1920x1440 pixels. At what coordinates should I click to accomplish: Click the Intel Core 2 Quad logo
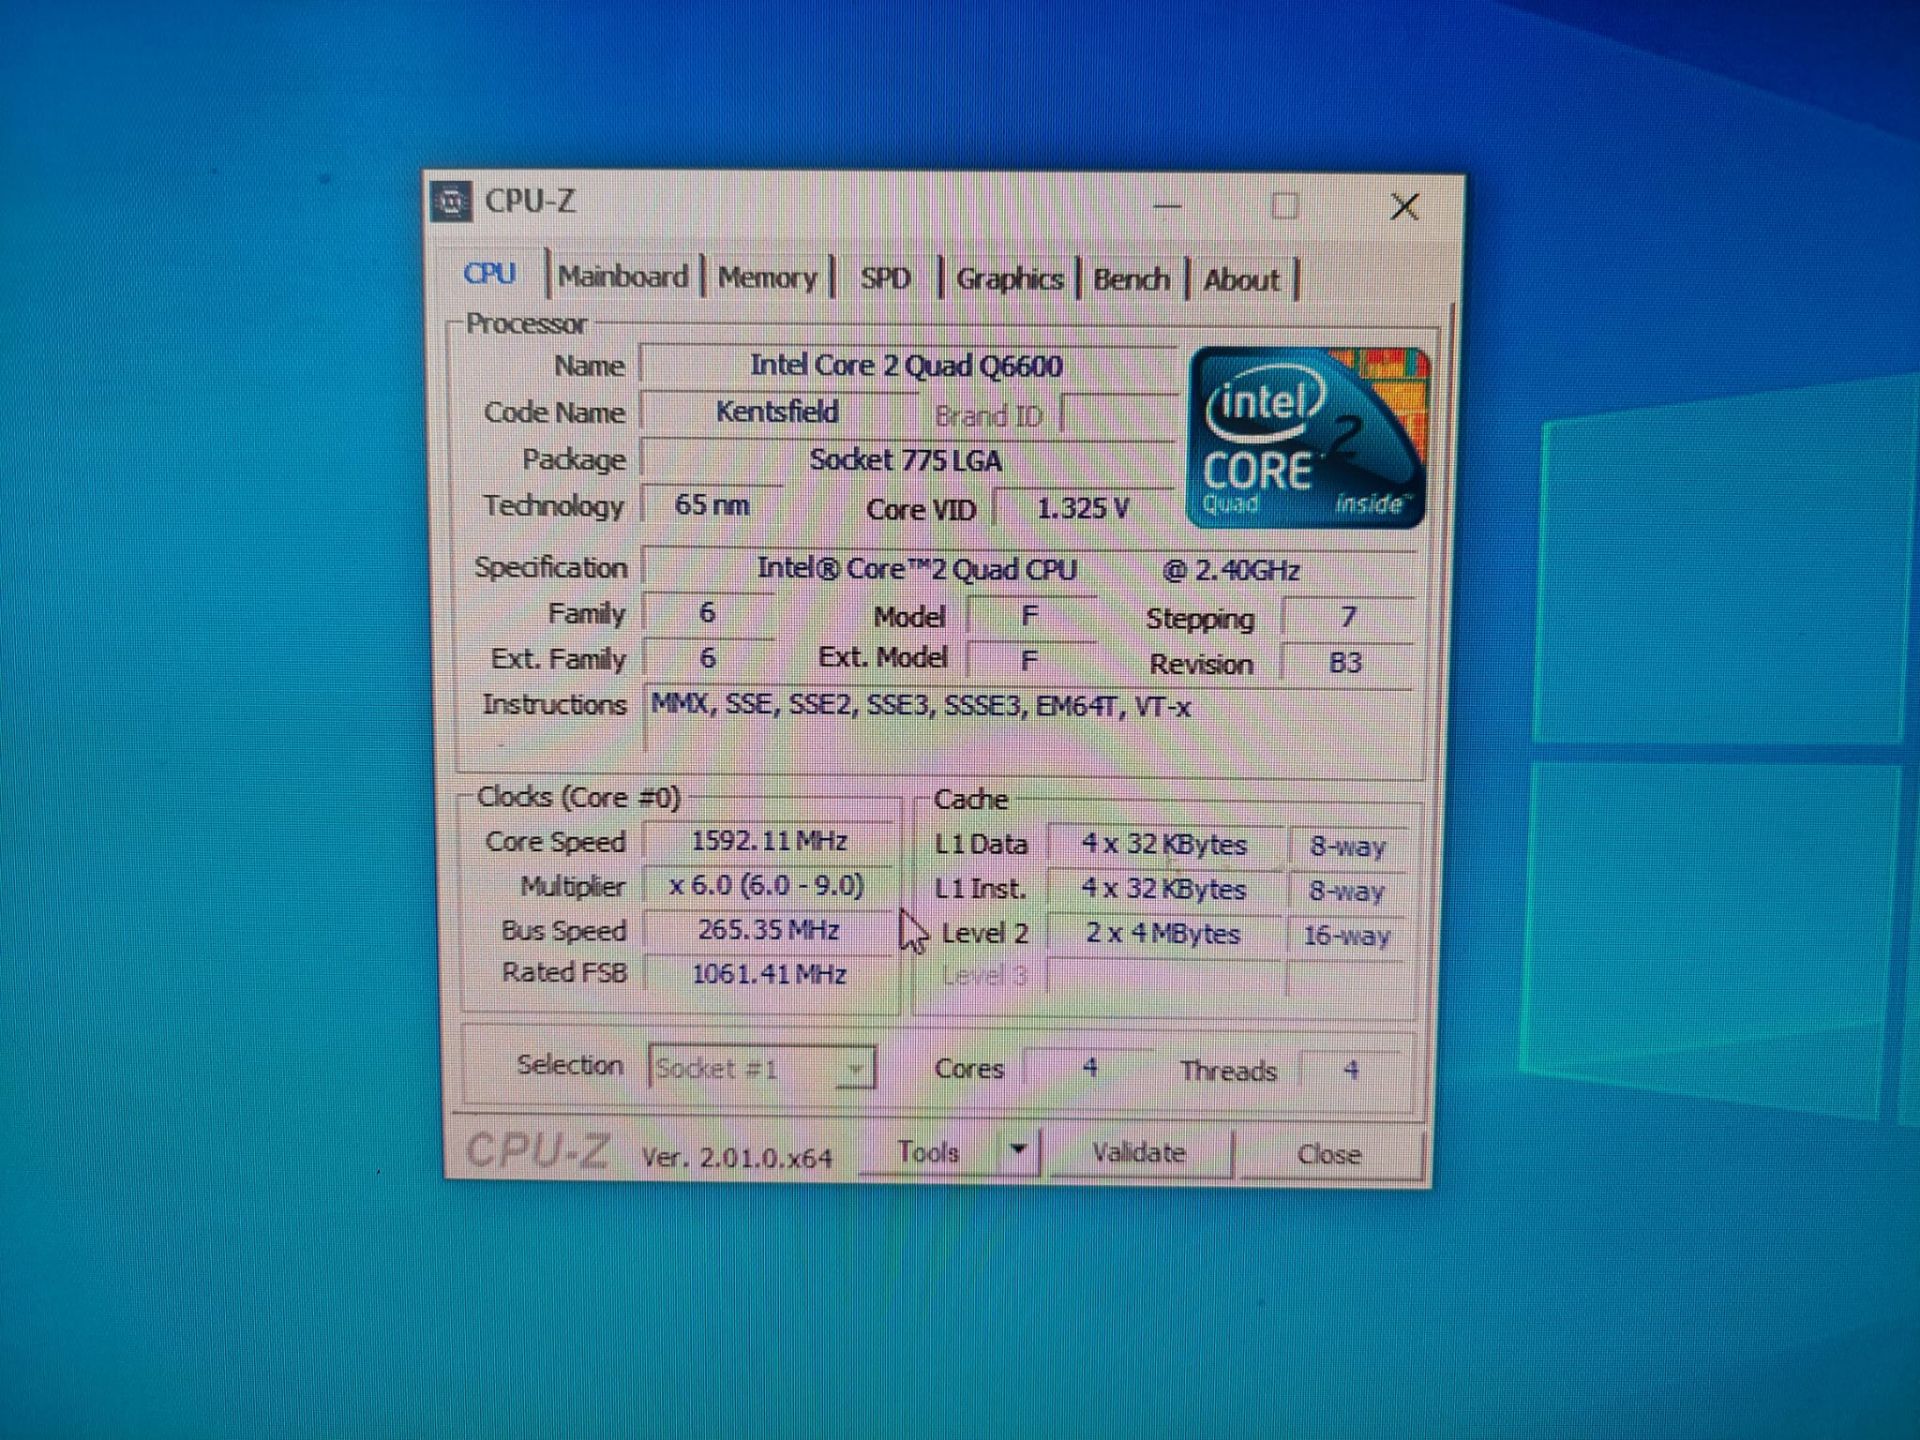(1307, 437)
